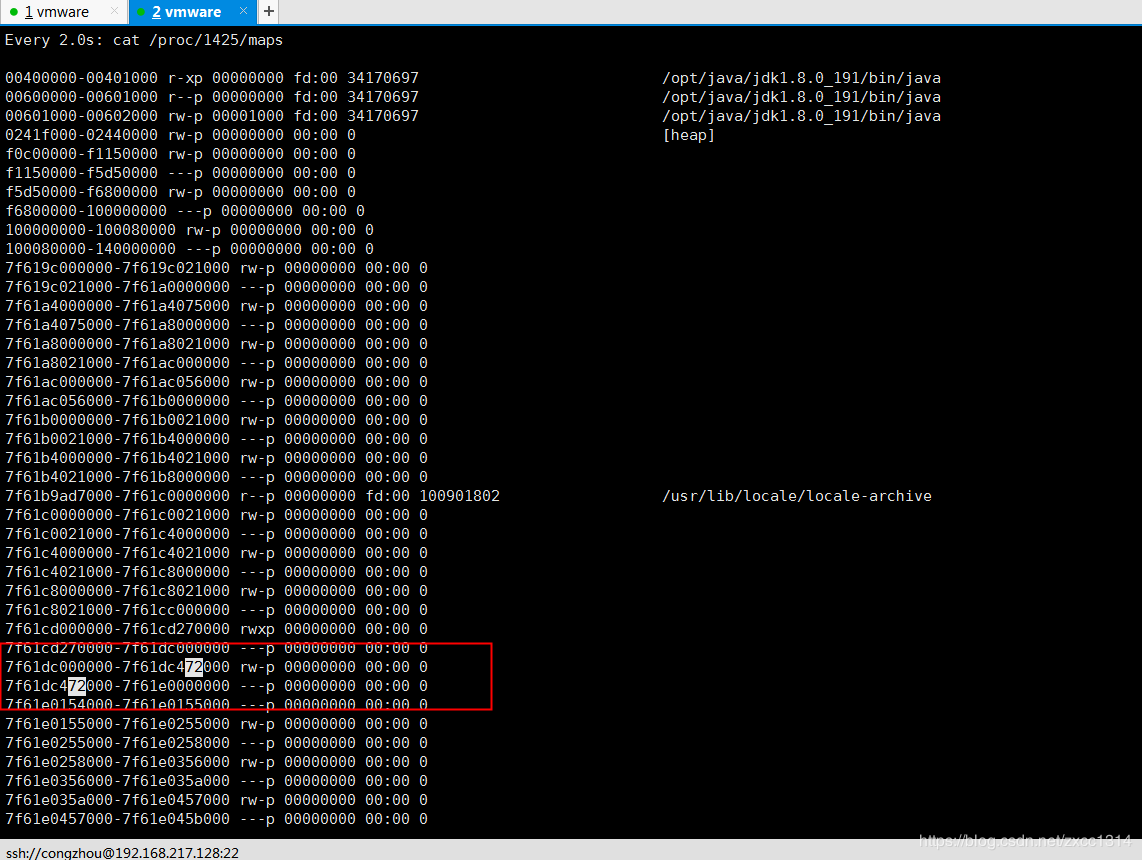Click address range '7f61dc000000-7f61dc472000'

coord(117,667)
